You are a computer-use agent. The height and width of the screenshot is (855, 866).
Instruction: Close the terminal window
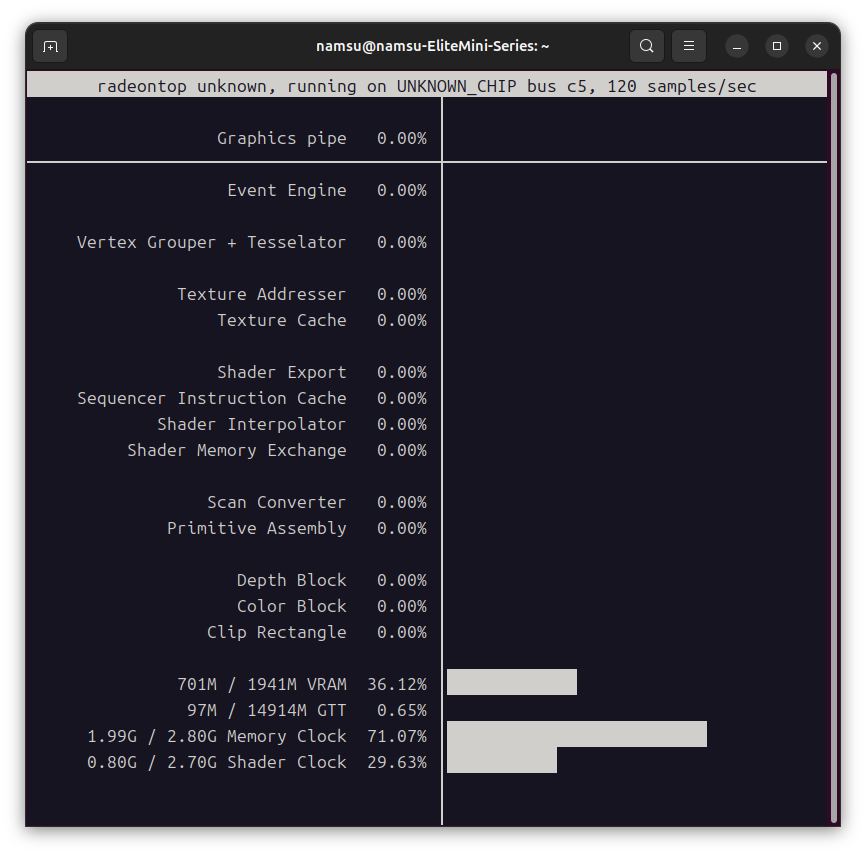pyautogui.click(x=817, y=46)
